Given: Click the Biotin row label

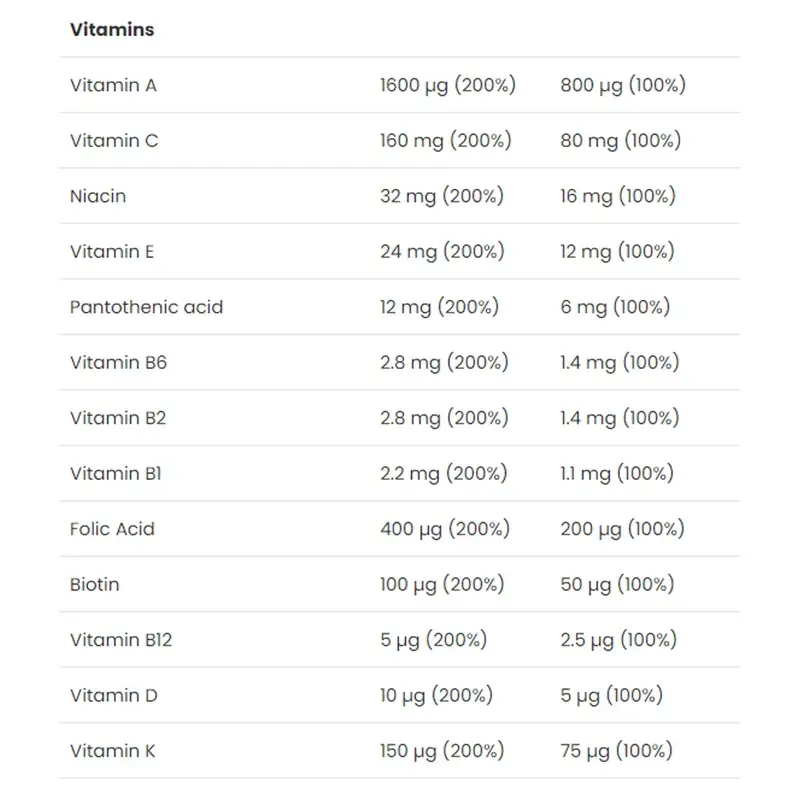Looking at the screenshot, I should point(94,584).
